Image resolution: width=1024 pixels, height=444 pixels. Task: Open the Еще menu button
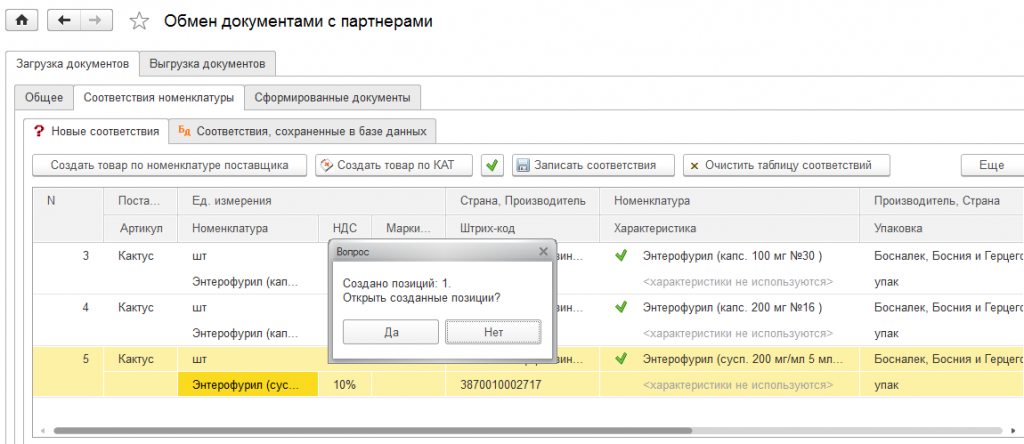coord(992,165)
